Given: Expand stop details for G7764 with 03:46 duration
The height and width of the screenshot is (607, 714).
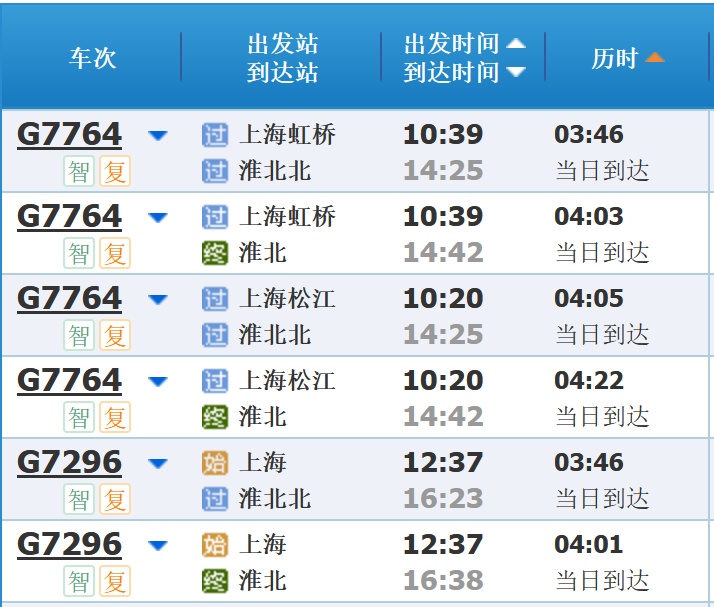Looking at the screenshot, I should 158,136.
